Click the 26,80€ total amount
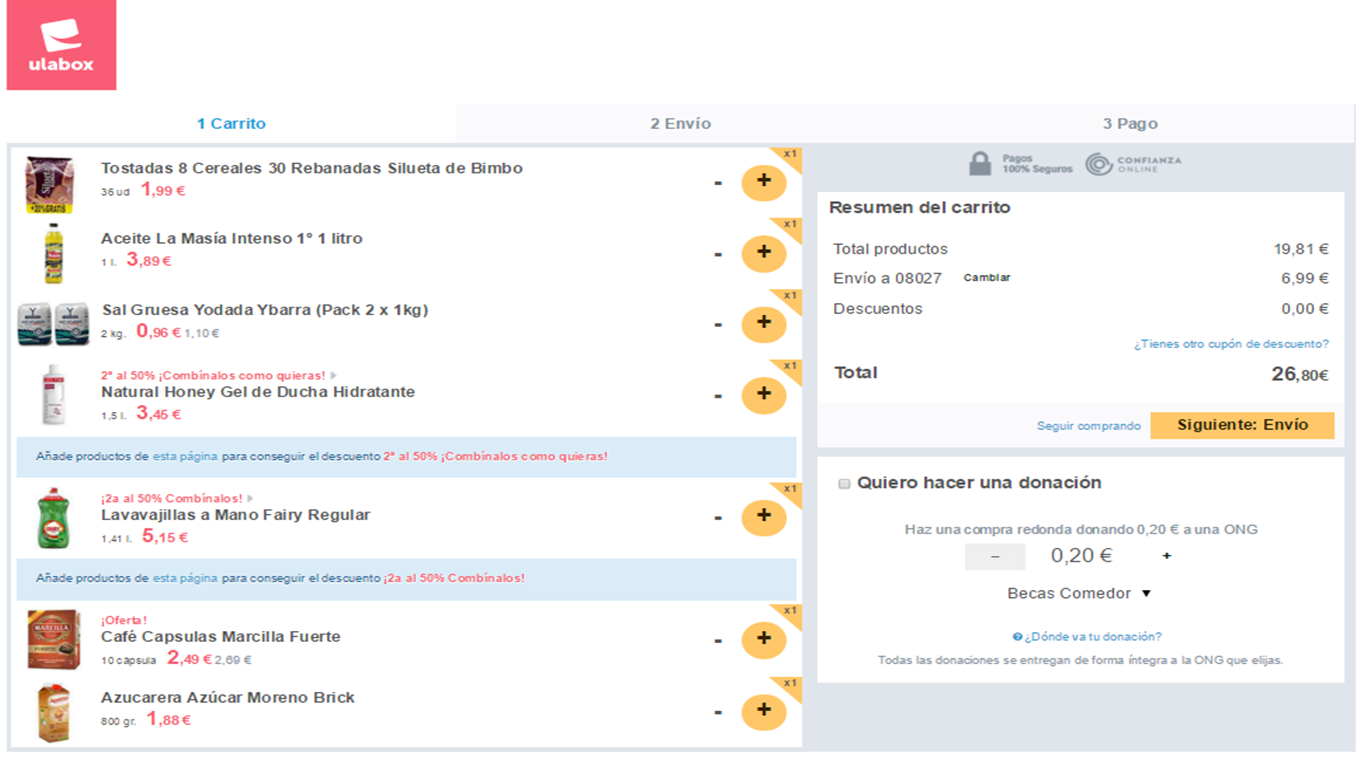Screen dimensions: 1364x767 pyautogui.click(x=1300, y=374)
